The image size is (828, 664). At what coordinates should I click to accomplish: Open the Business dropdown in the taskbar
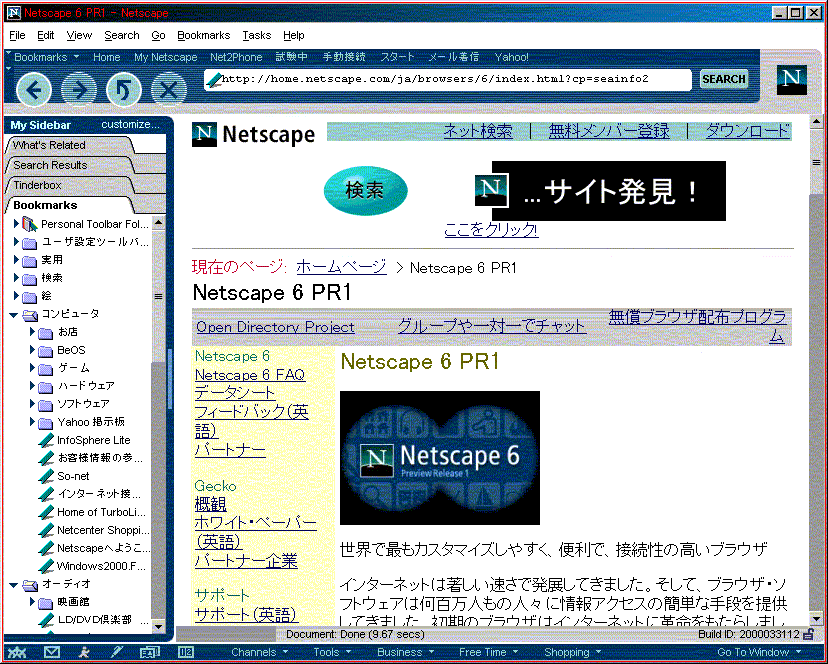click(x=405, y=652)
